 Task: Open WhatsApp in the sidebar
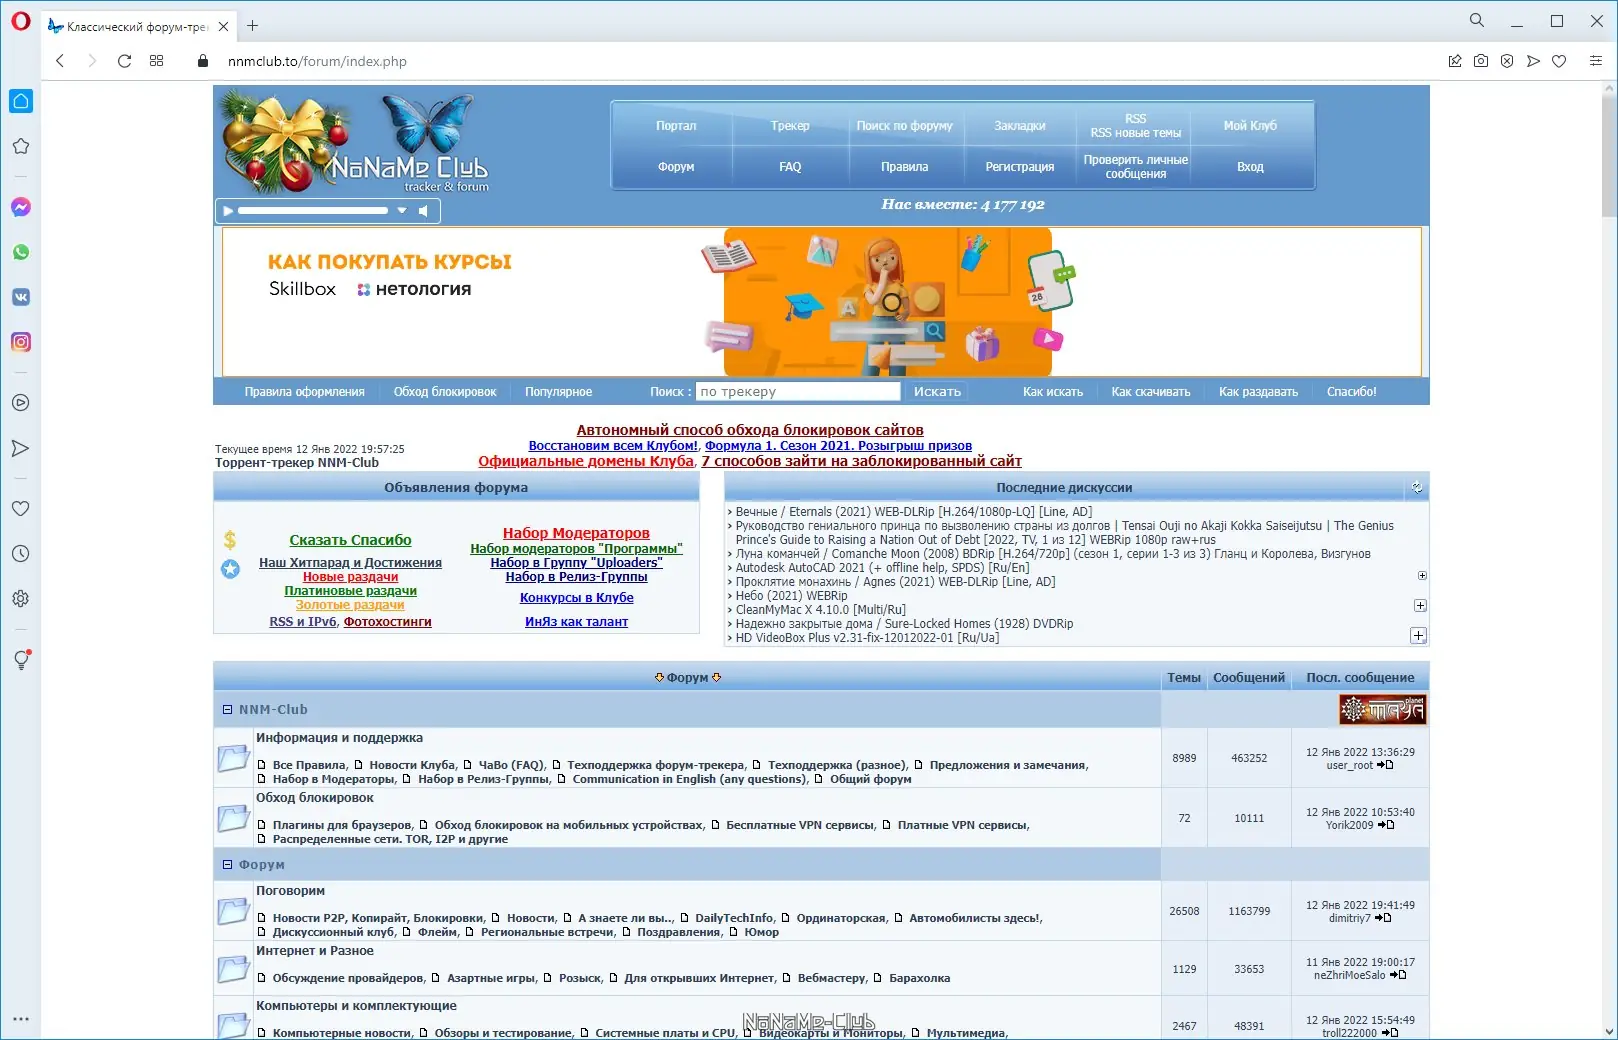(20, 252)
